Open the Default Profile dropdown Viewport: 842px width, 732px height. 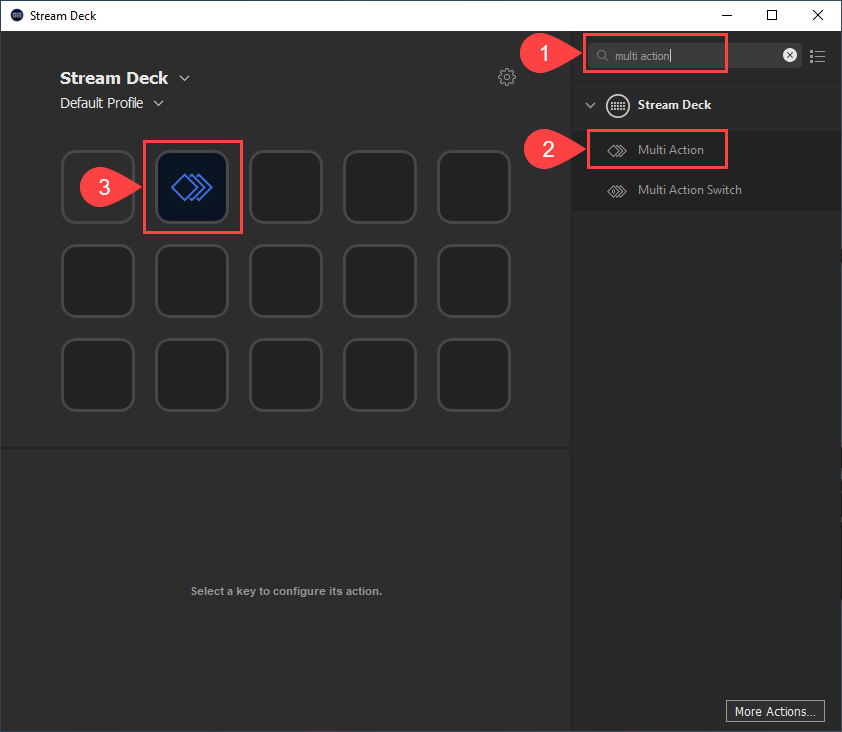coord(158,103)
